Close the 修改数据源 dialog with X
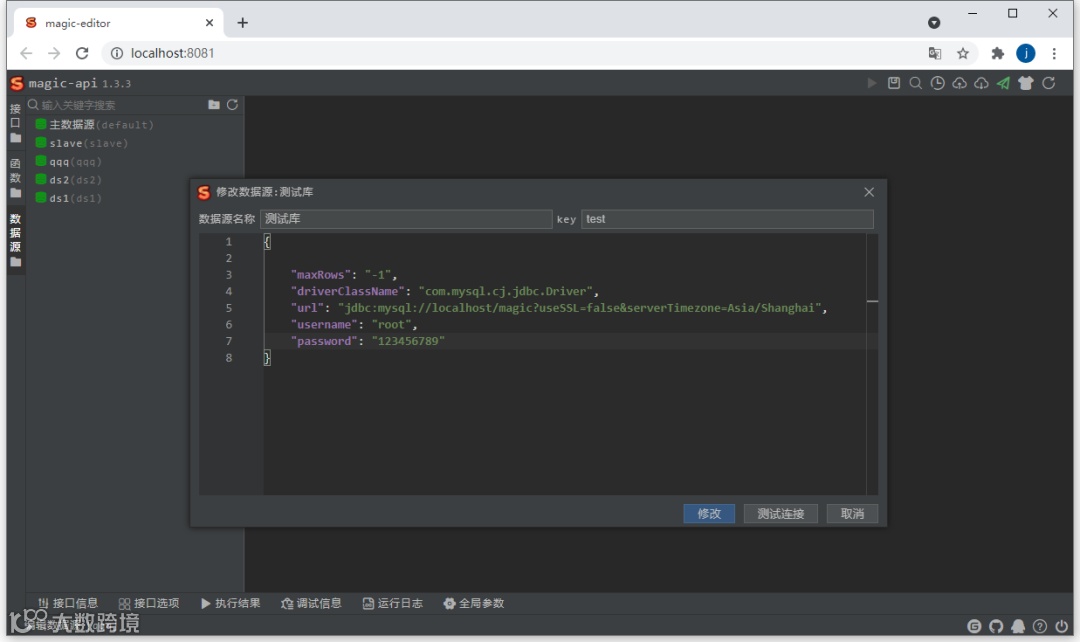 click(x=869, y=192)
